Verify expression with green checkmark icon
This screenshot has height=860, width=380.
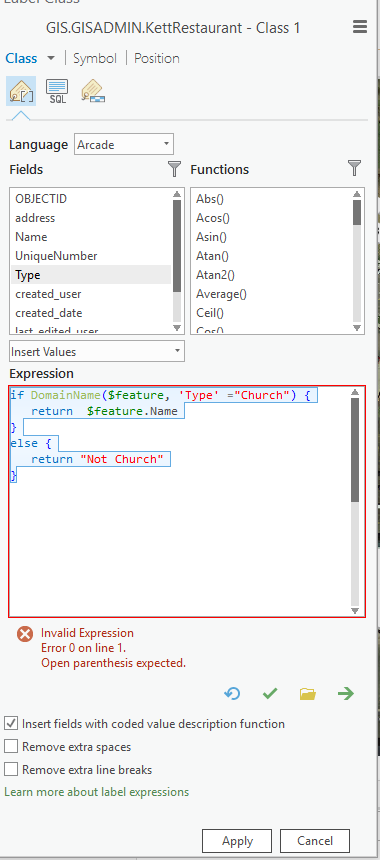(270, 694)
